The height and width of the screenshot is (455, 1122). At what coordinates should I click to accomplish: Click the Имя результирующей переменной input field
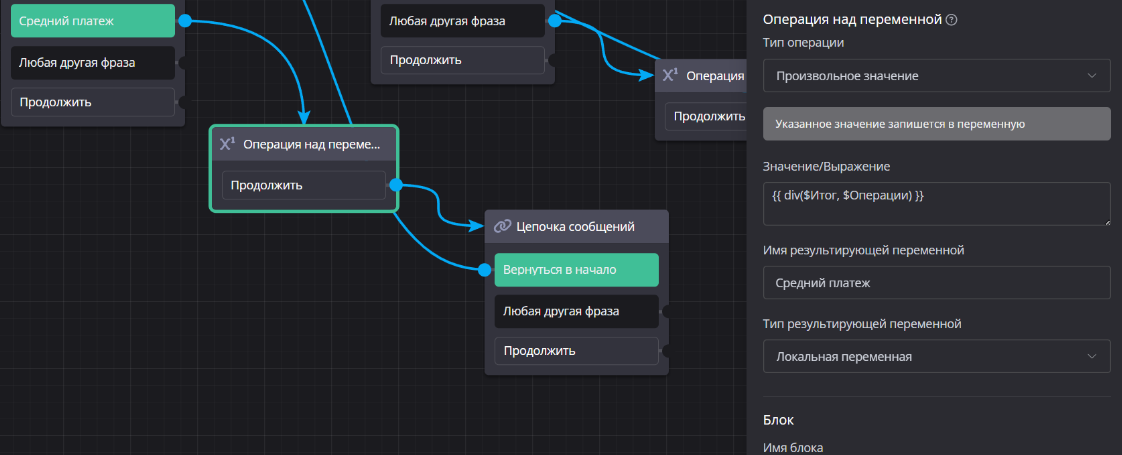coord(935,283)
